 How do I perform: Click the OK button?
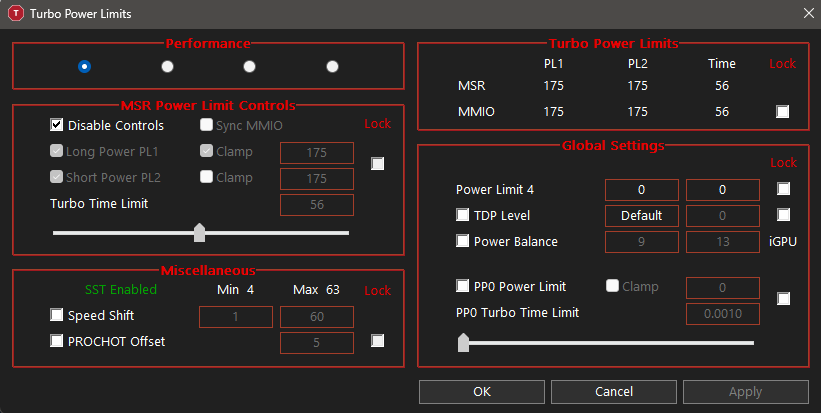482,392
